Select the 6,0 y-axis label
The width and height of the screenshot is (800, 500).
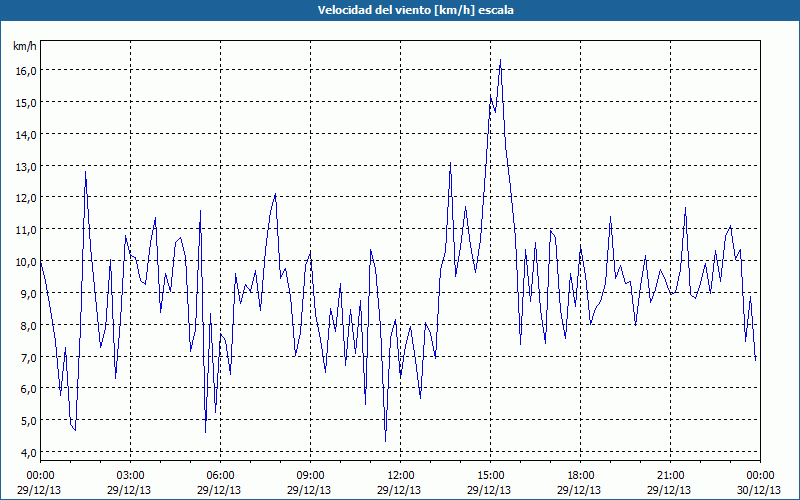27,389
